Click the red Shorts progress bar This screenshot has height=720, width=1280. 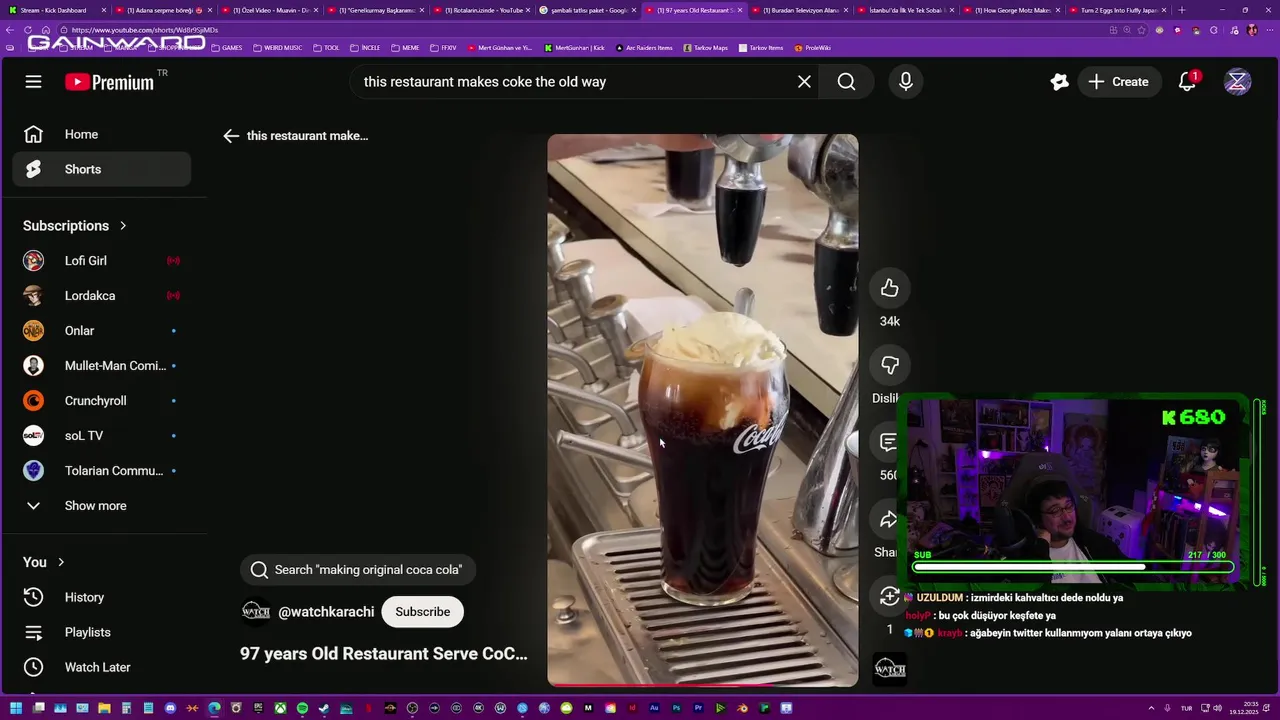tap(702, 685)
